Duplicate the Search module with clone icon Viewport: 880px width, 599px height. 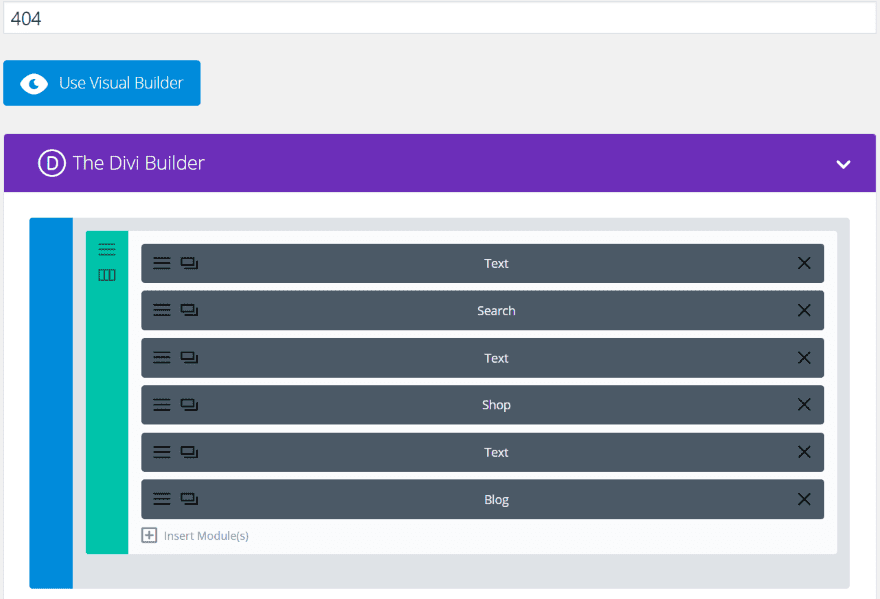[189, 311]
